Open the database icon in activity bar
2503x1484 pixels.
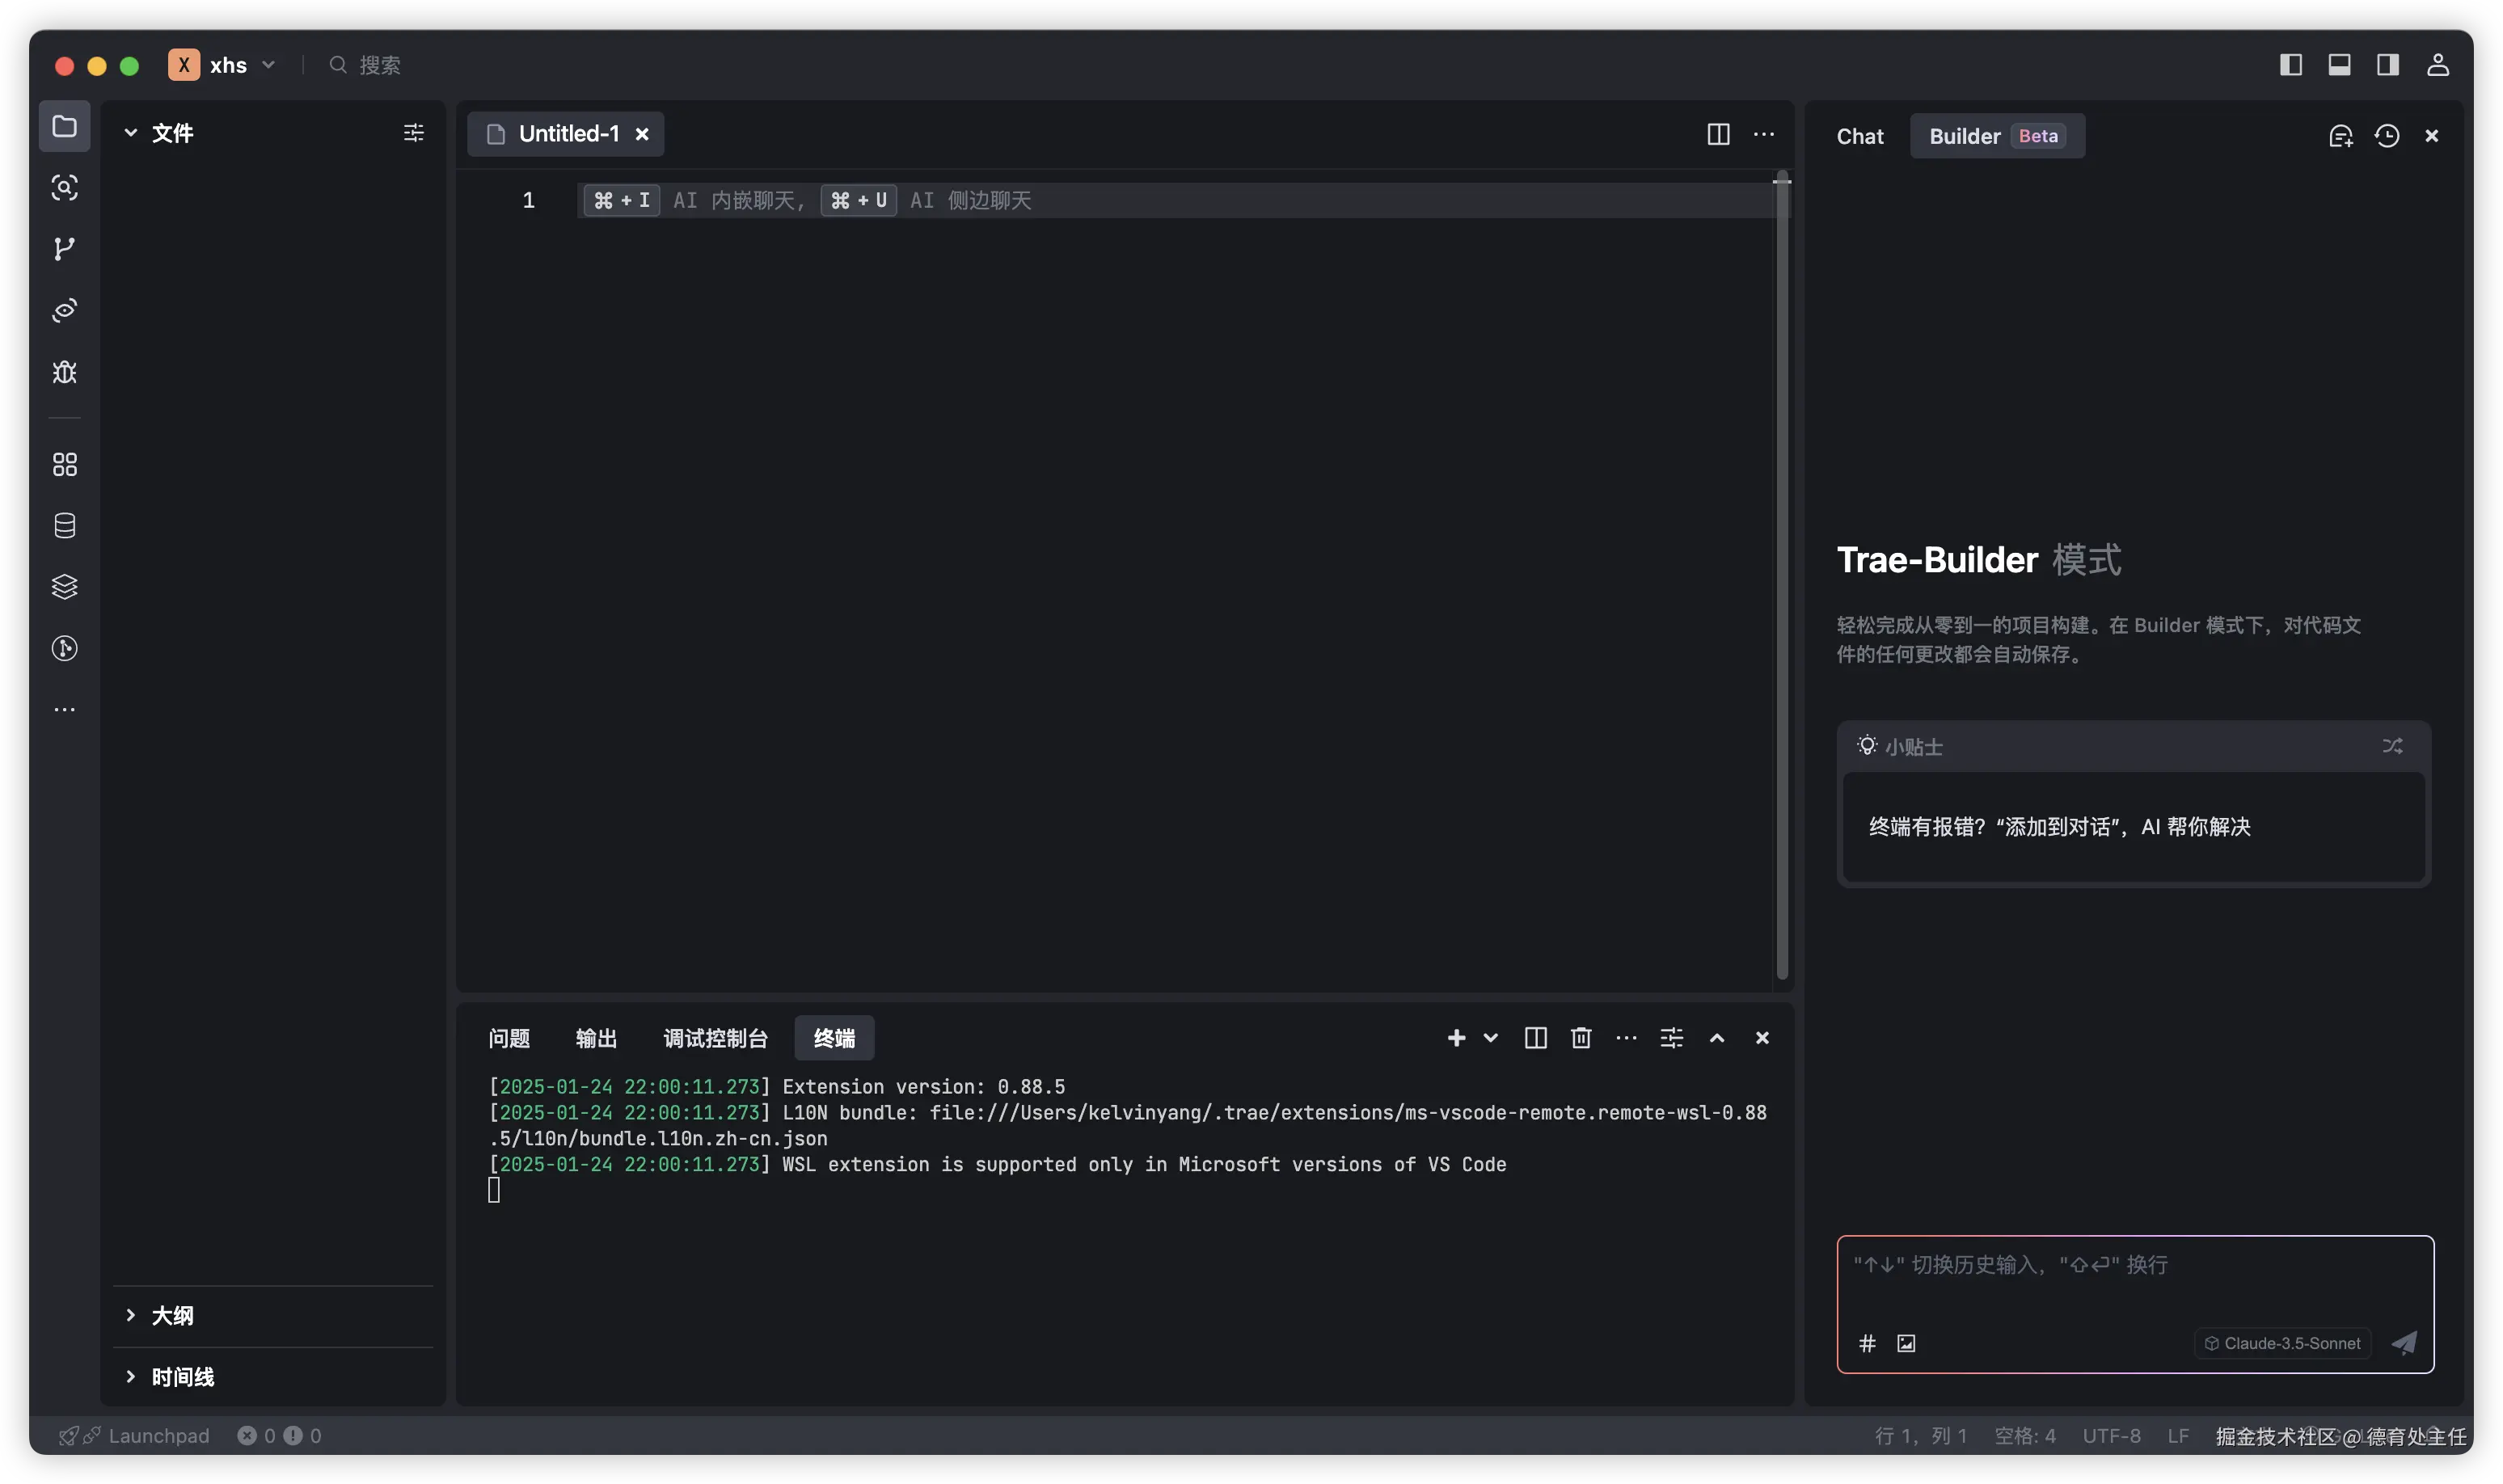coord(64,526)
